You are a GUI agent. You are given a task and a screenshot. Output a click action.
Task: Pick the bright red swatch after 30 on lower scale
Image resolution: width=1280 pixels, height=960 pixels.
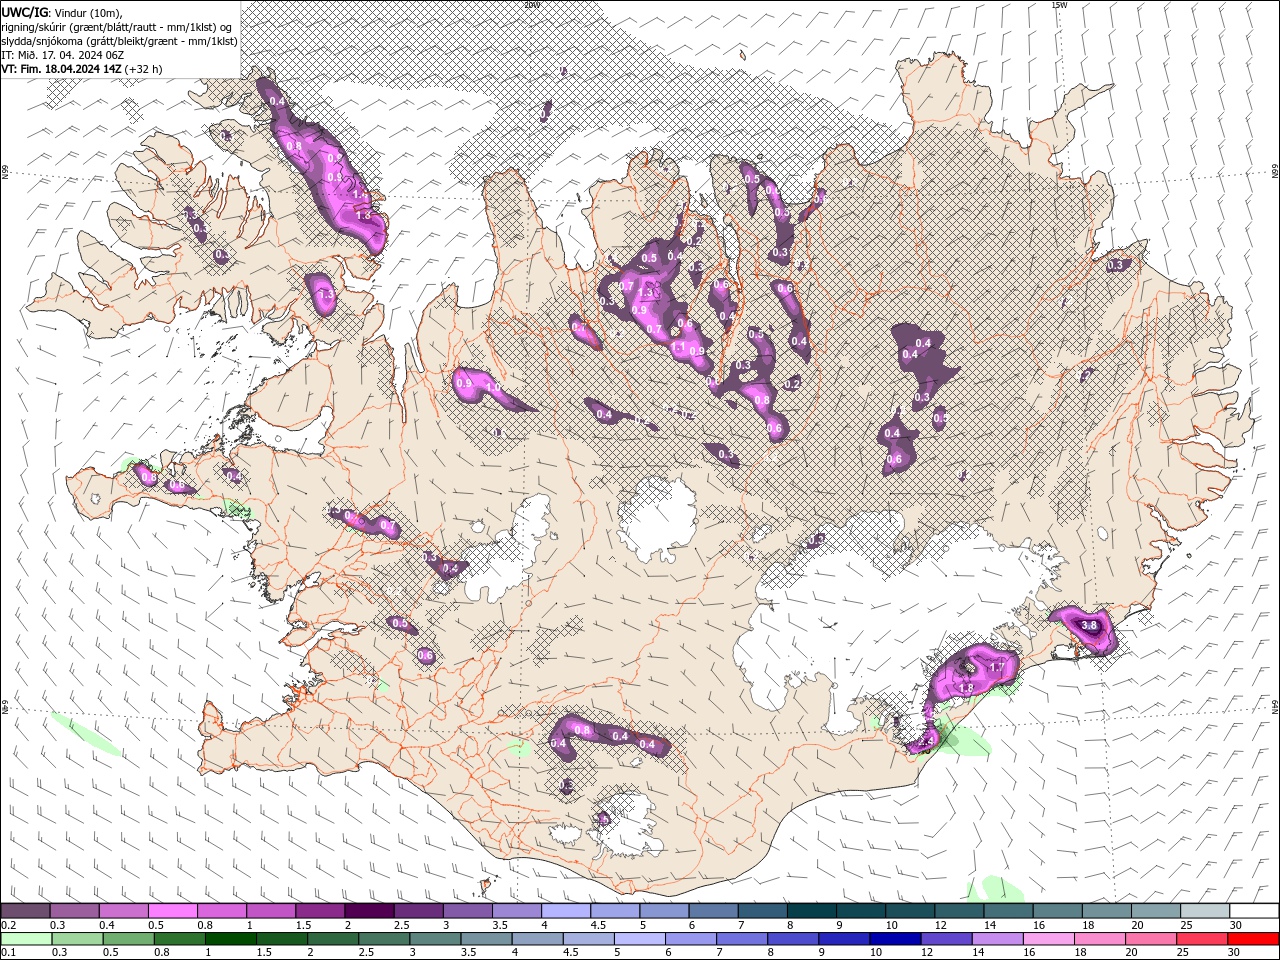click(x=1254, y=939)
